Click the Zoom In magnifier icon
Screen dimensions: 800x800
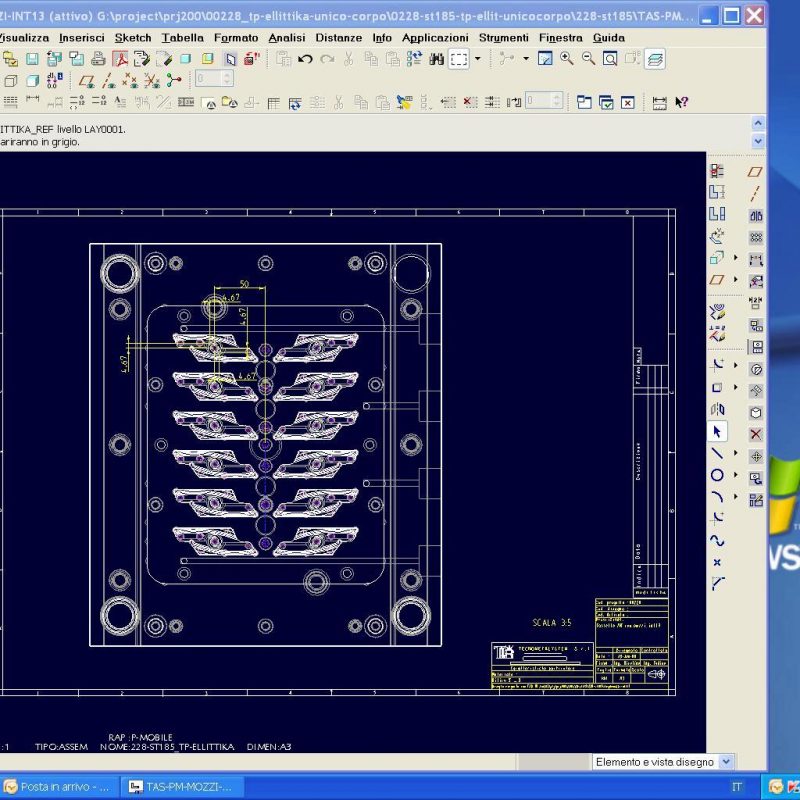click(566, 59)
